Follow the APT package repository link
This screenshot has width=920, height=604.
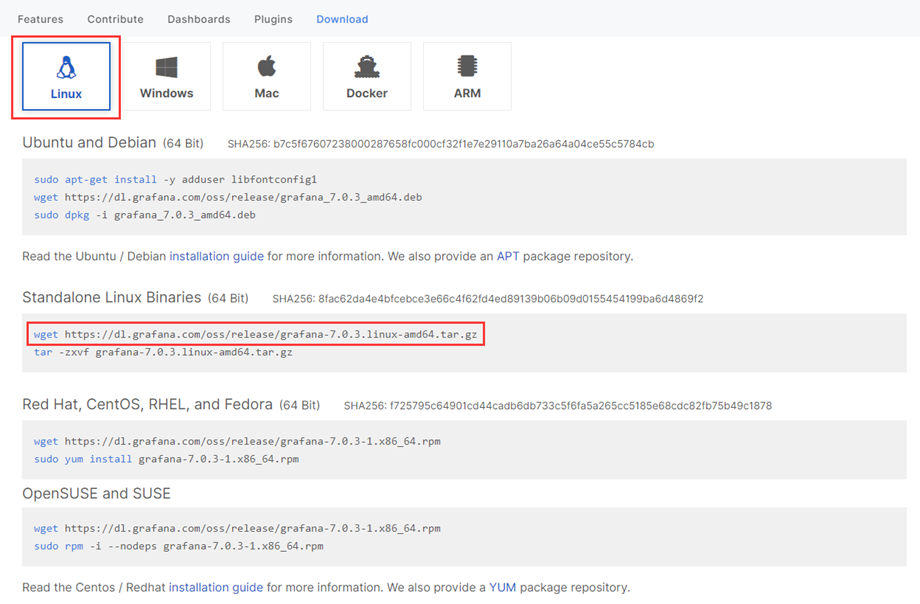pyautogui.click(x=508, y=257)
